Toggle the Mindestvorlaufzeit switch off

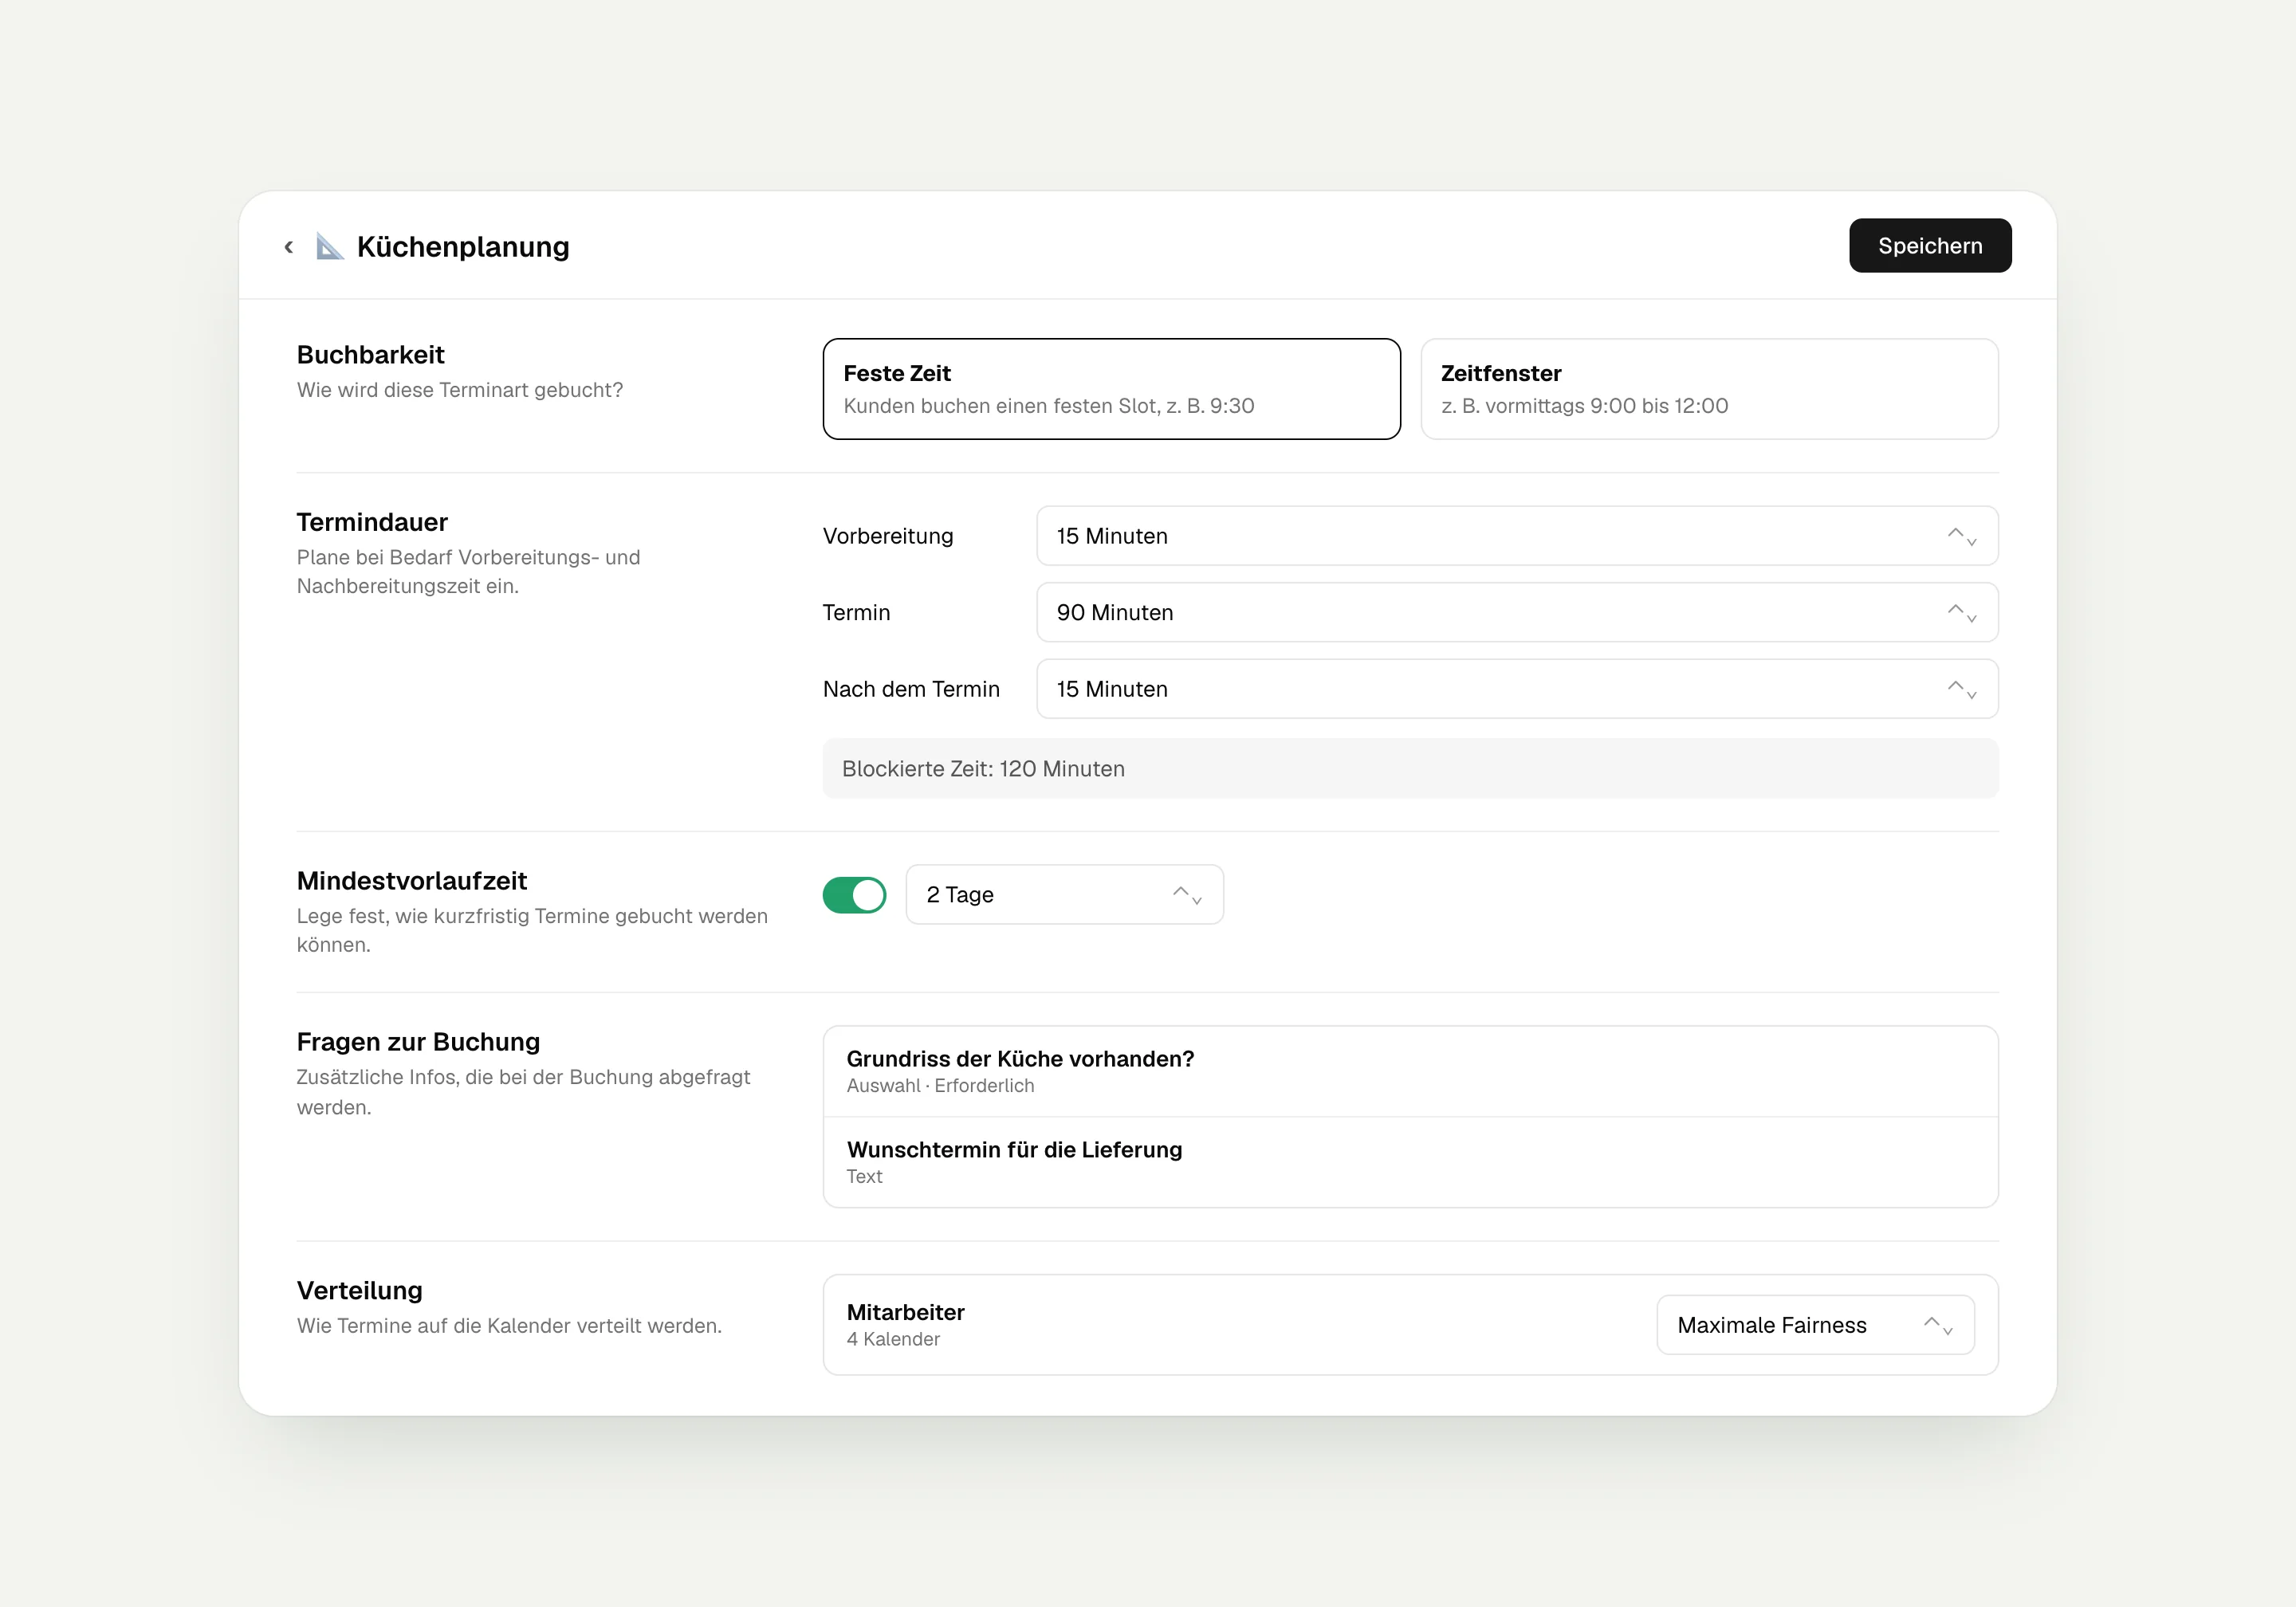pyautogui.click(x=854, y=895)
